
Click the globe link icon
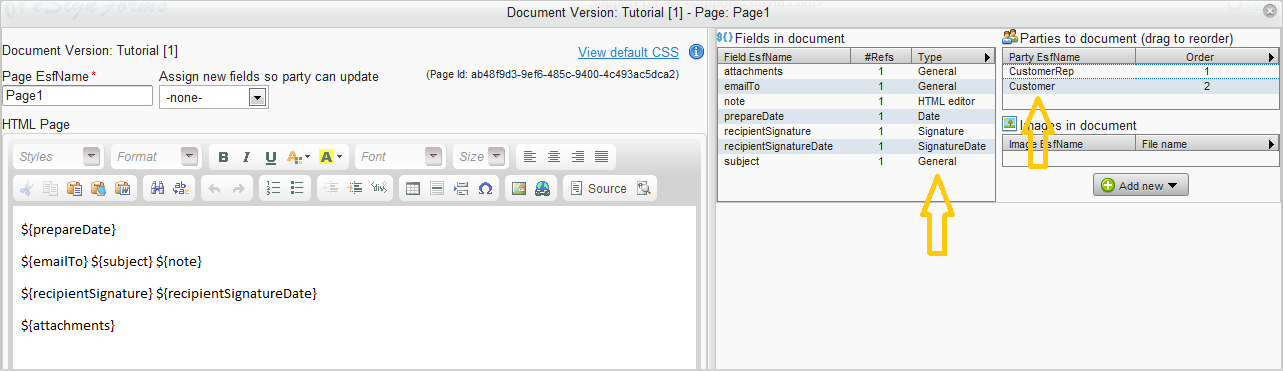(543, 188)
